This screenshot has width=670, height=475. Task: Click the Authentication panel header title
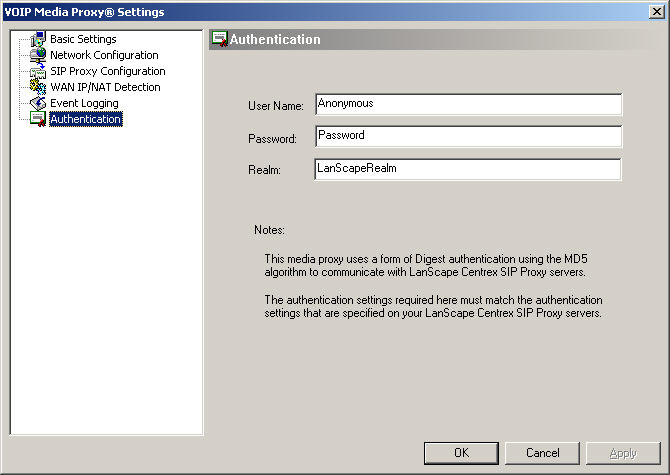point(275,39)
